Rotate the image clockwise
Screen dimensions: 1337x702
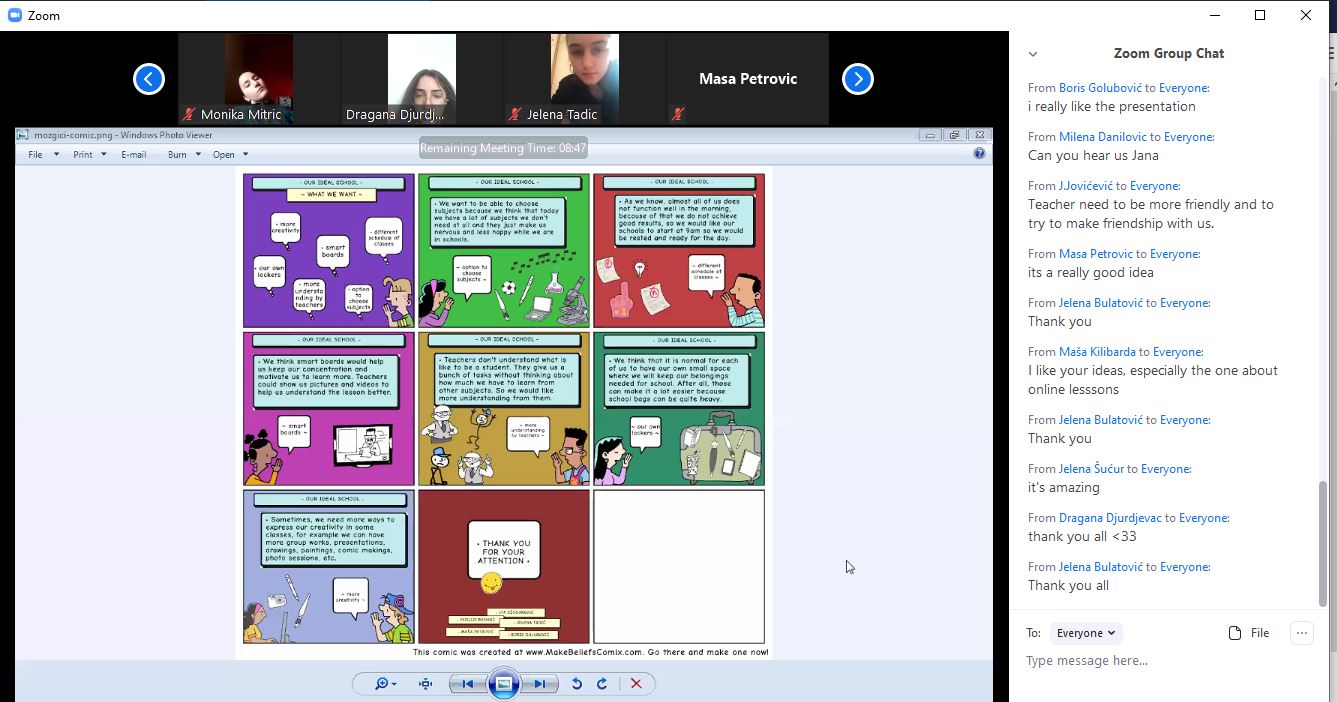602,684
